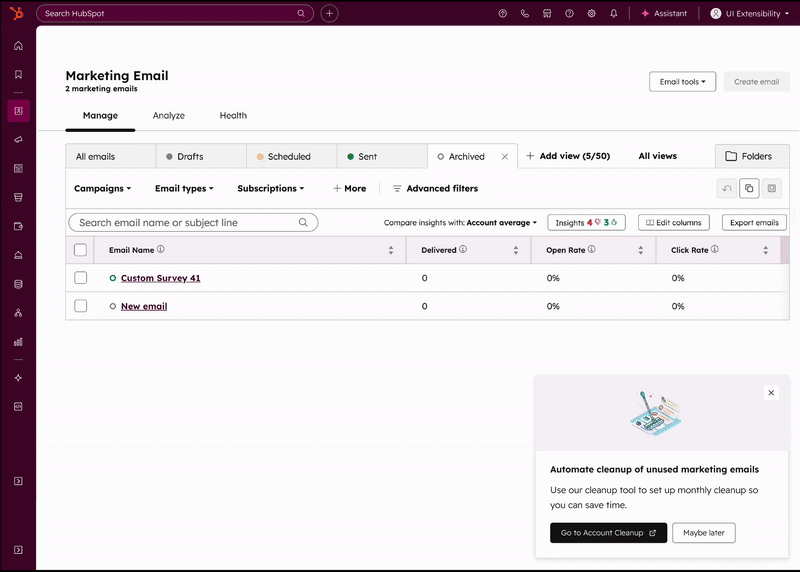Dismiss the cleanup popup with X

click(x=771, y=393)
